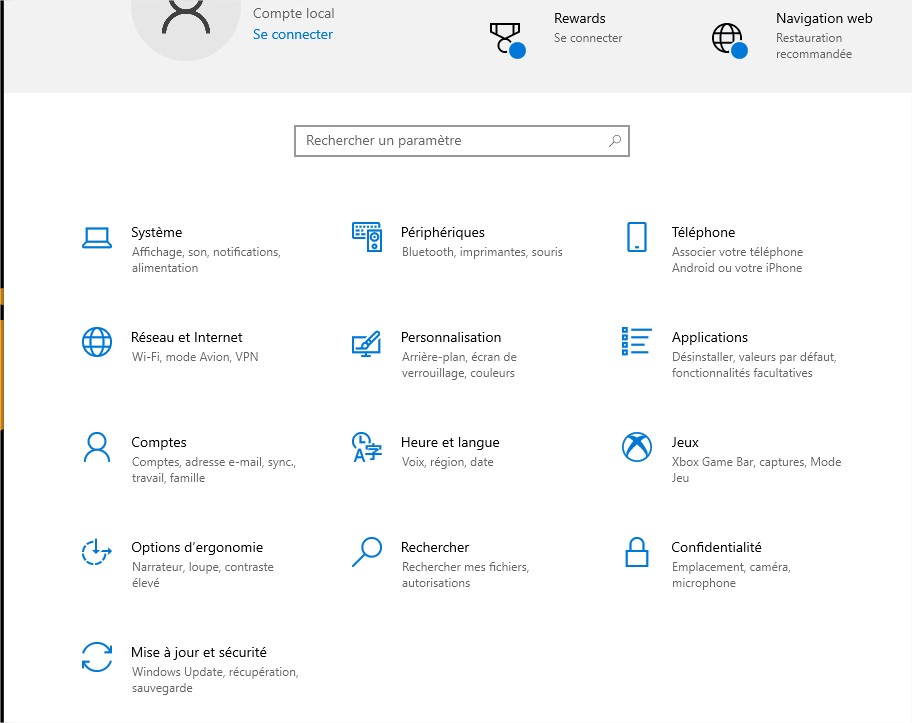912x723 pixels.
Task: Open the Comptes person icon
Action: [97, 447]
